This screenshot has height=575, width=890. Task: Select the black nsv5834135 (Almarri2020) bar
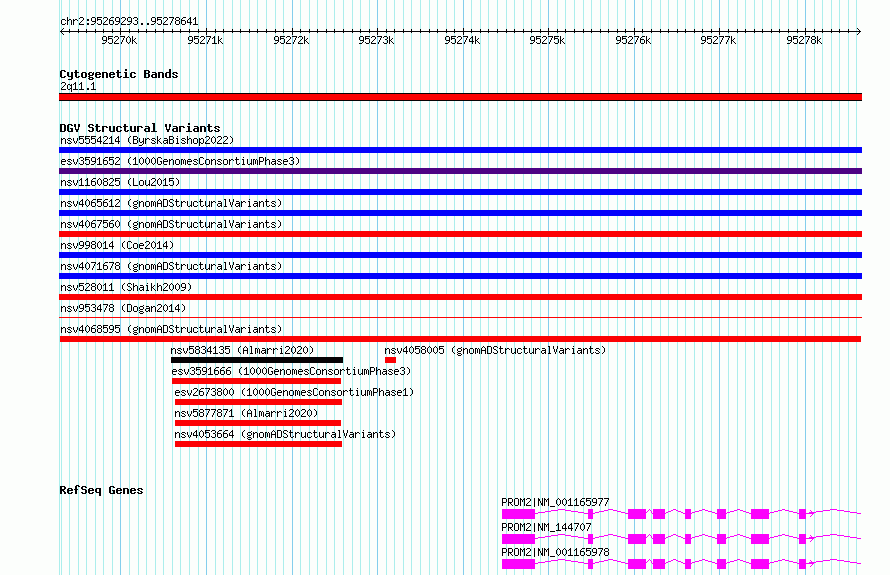257,360
